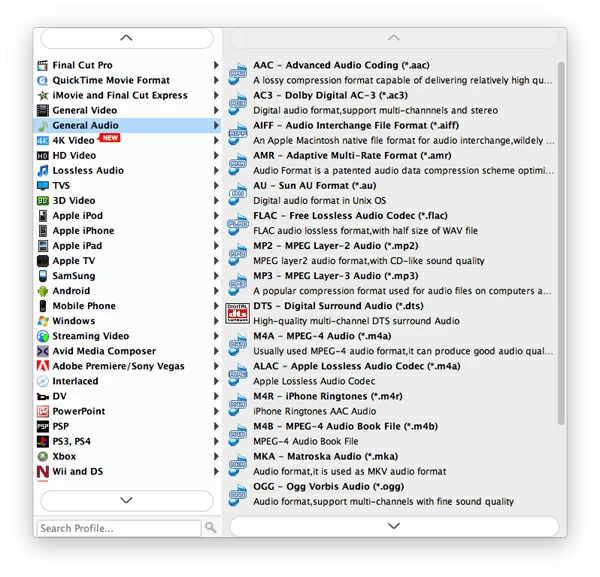The height and width of the screenshot is (577, 600).
Task: Open the 4K Video category
Action: [73, 141]
